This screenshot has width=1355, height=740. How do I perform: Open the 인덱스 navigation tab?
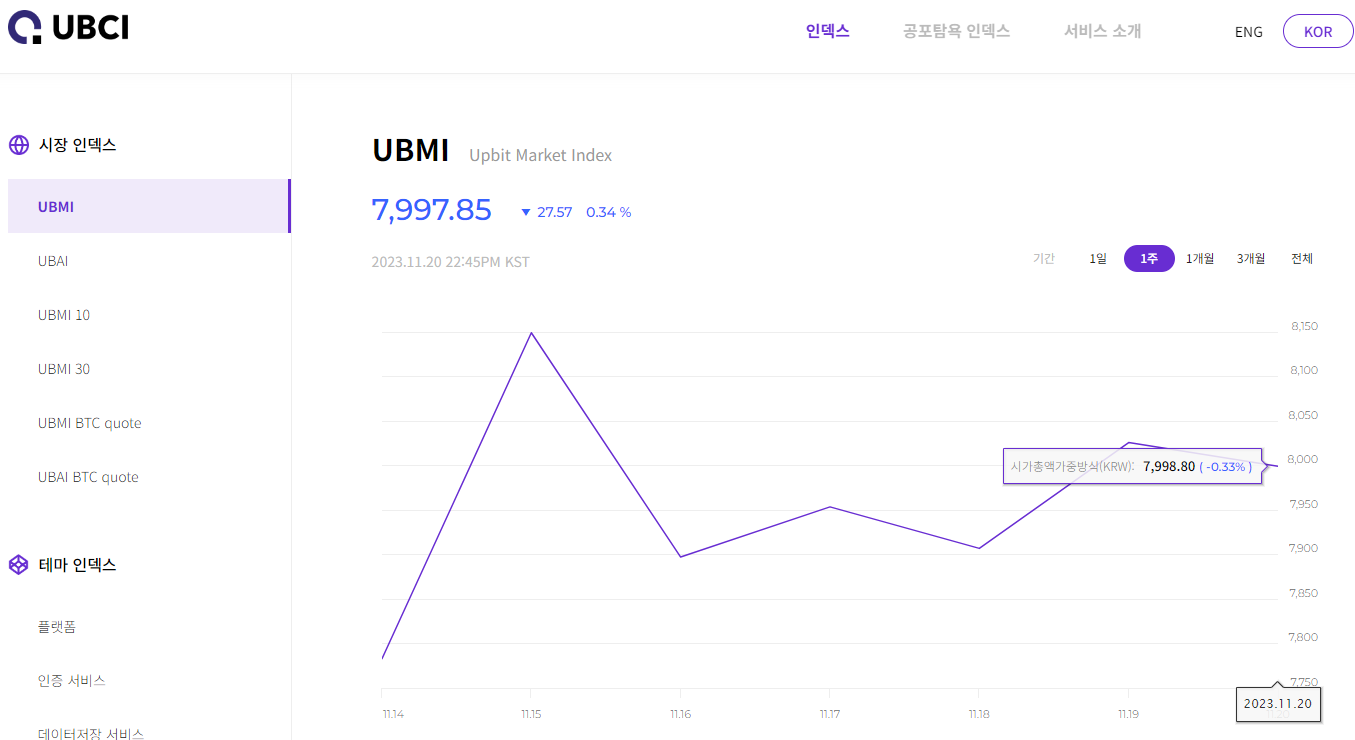828,31
